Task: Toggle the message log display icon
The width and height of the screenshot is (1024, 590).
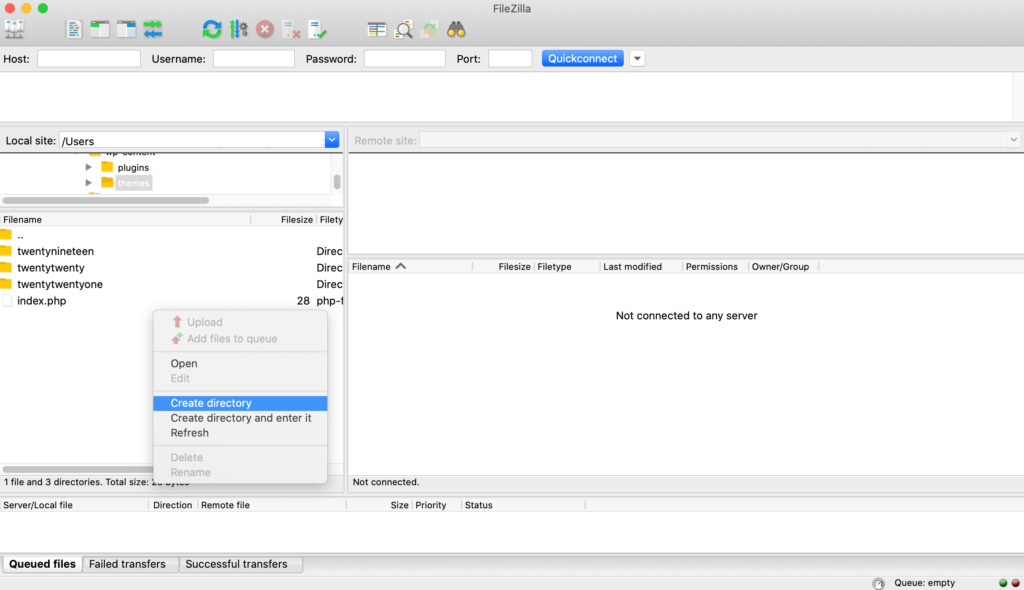Action: tap(74, 29)
